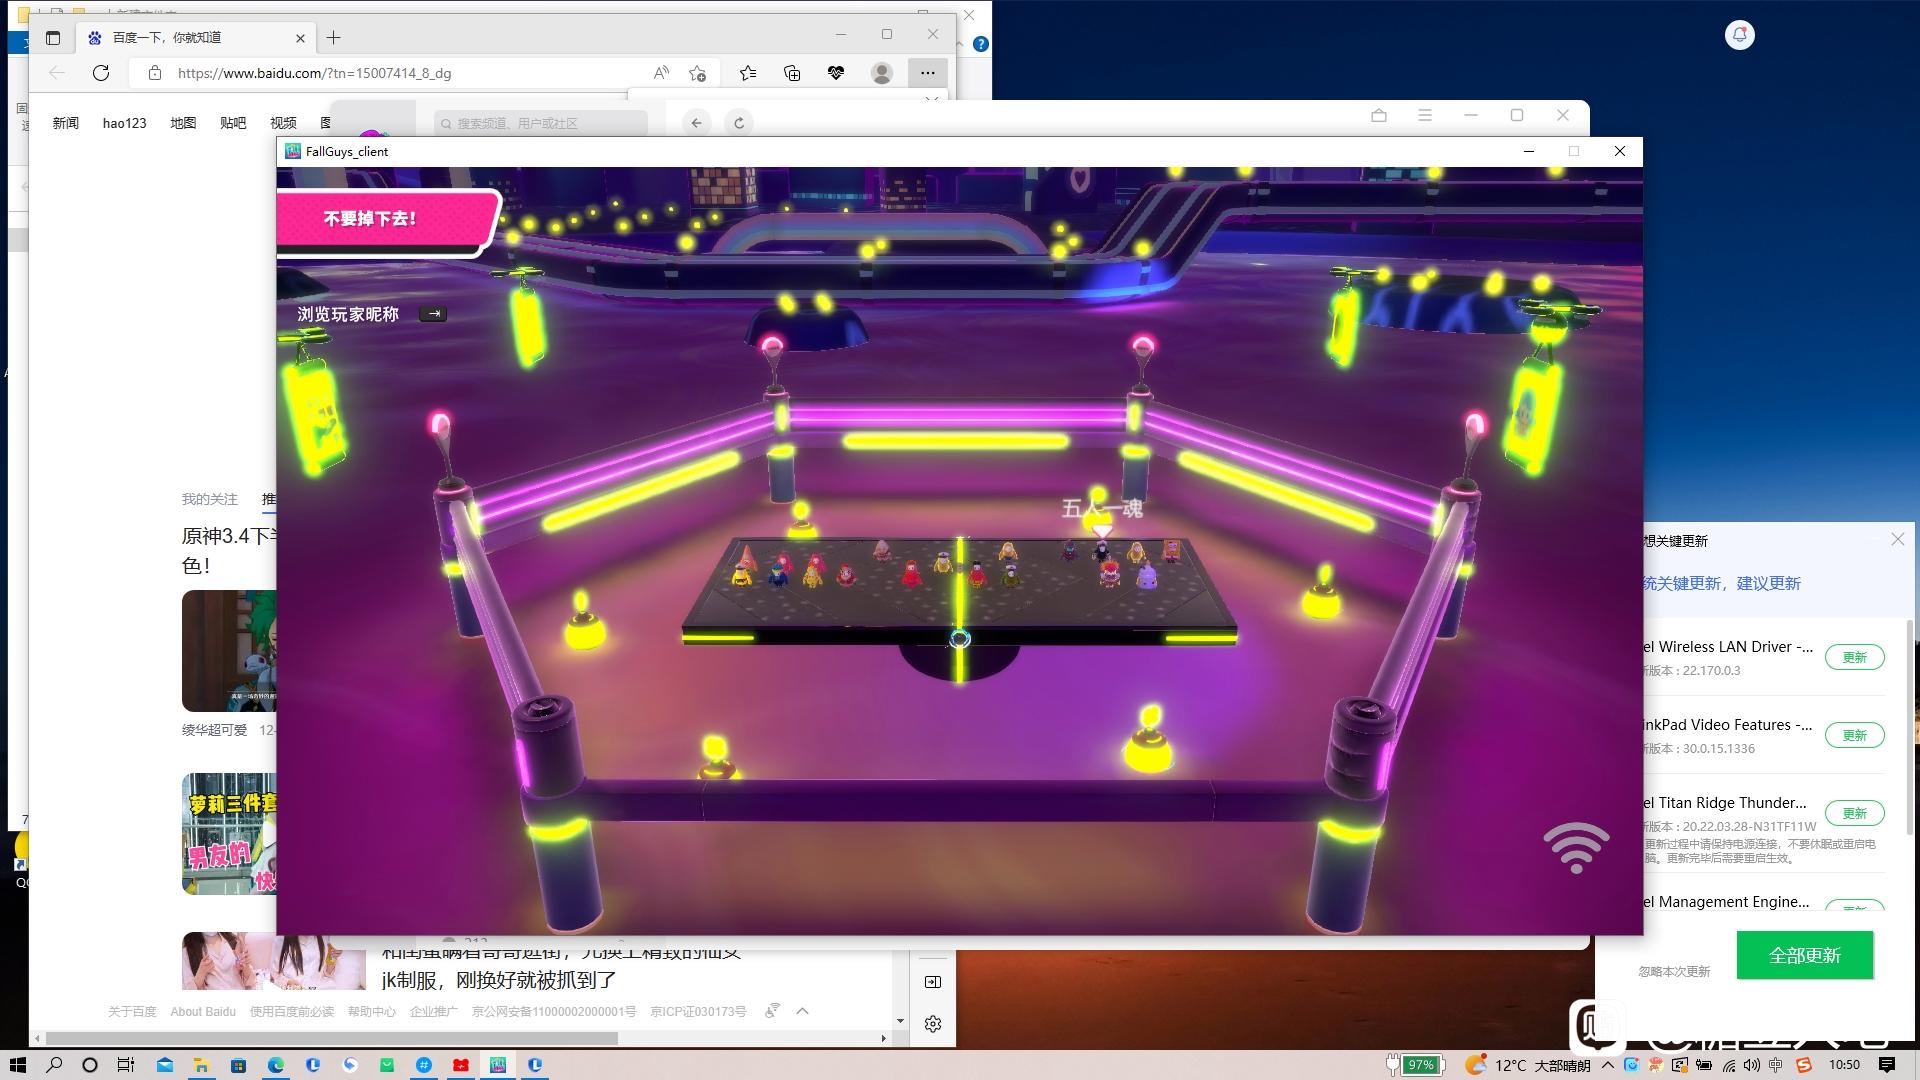Open About Baidu footer link
The width and height of the screenshot is (1920, 1080).
pos(203,1012)
